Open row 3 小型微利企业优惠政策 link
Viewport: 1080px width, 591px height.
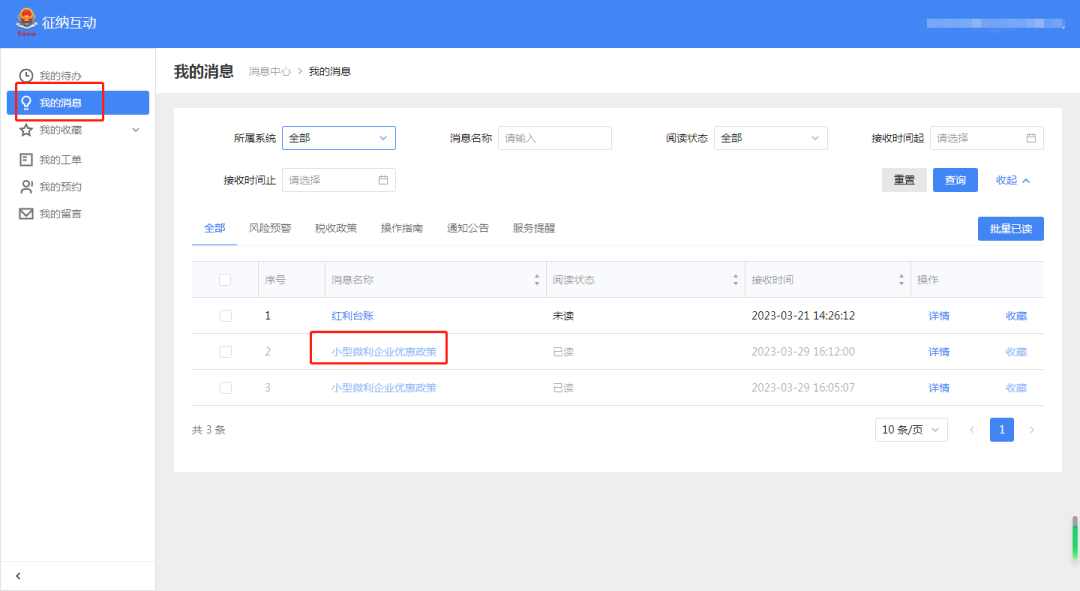click(x=384, y=387)
